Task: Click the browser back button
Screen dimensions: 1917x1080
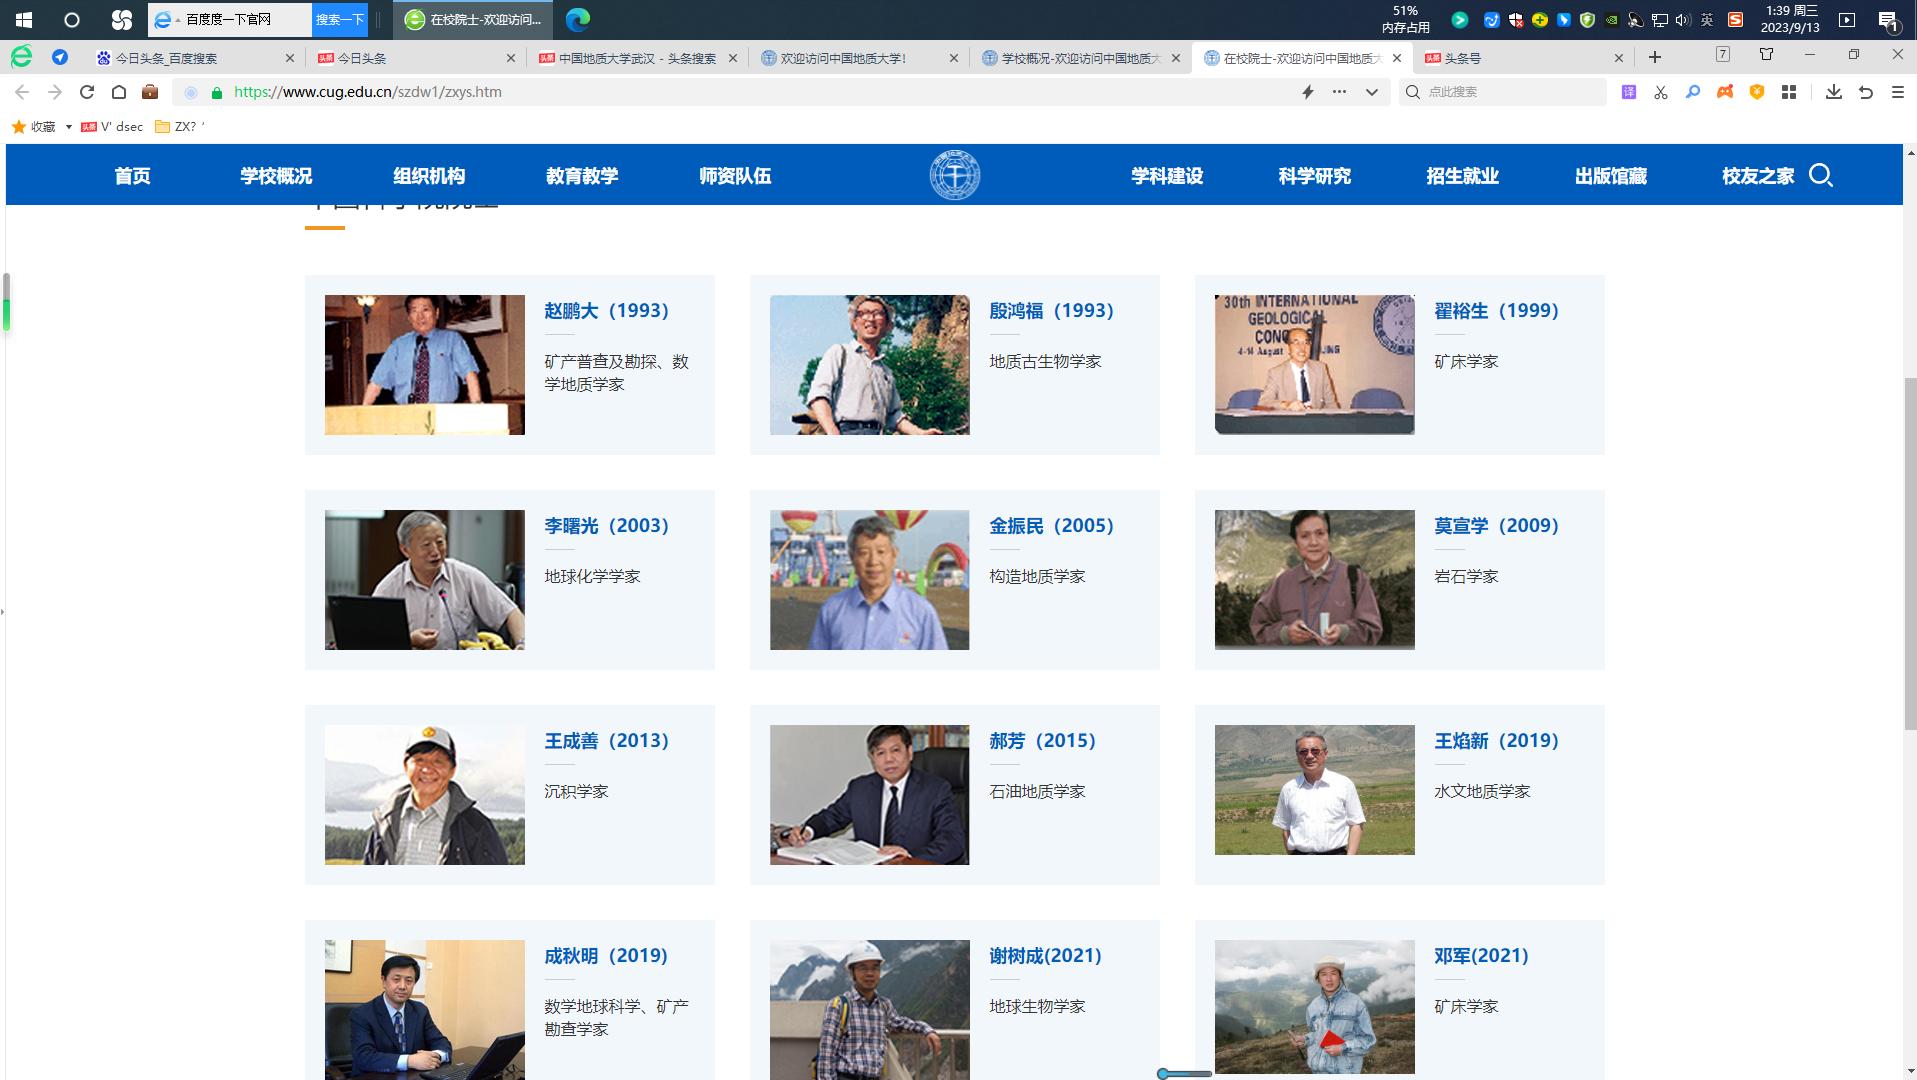Action: click(x=22, y=91)
